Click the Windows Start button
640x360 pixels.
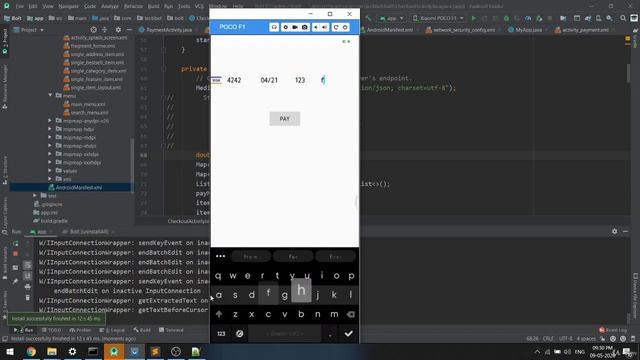(x=10, y=351)
